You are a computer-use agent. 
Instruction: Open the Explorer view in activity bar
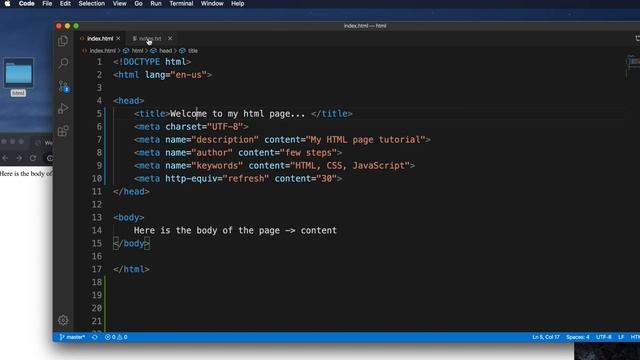[x=63, y=41]
